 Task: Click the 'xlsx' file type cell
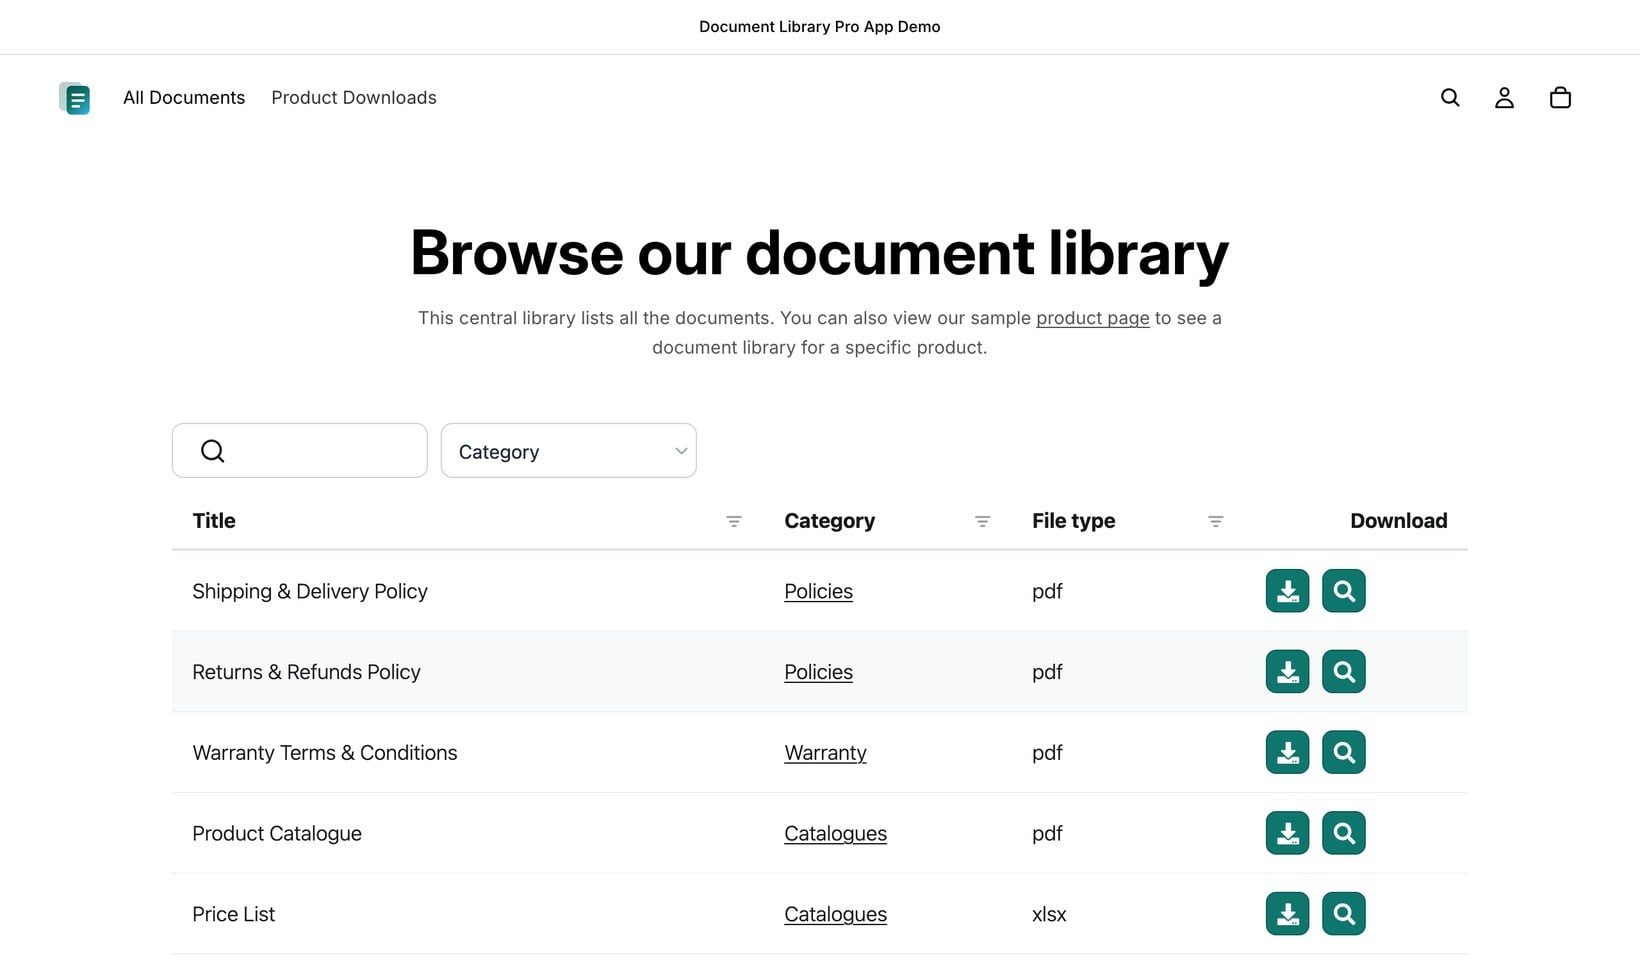pos(1049,914)
